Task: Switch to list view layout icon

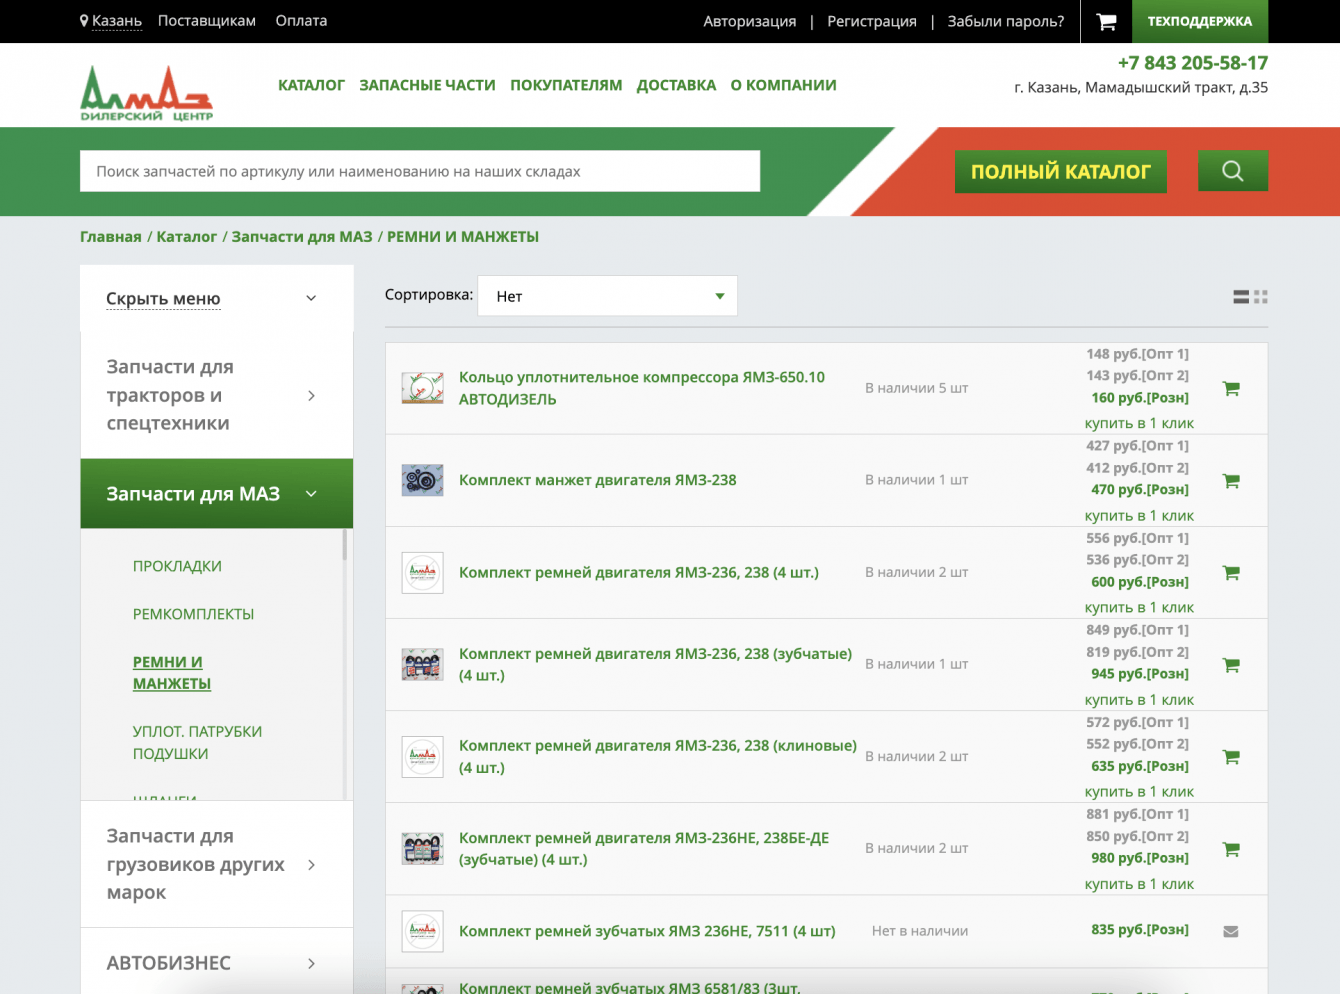Action: [x=1241, y=297]
